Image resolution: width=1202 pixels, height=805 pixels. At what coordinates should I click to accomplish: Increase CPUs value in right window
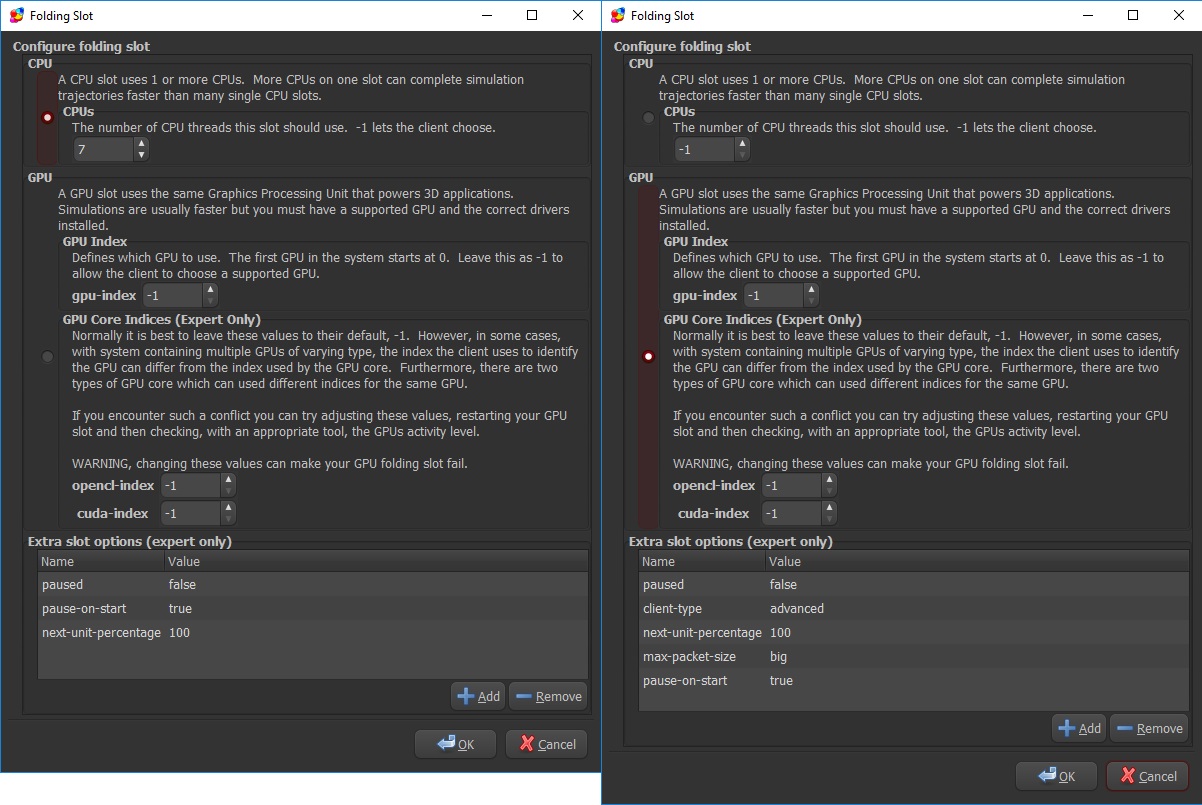point(742,144)
